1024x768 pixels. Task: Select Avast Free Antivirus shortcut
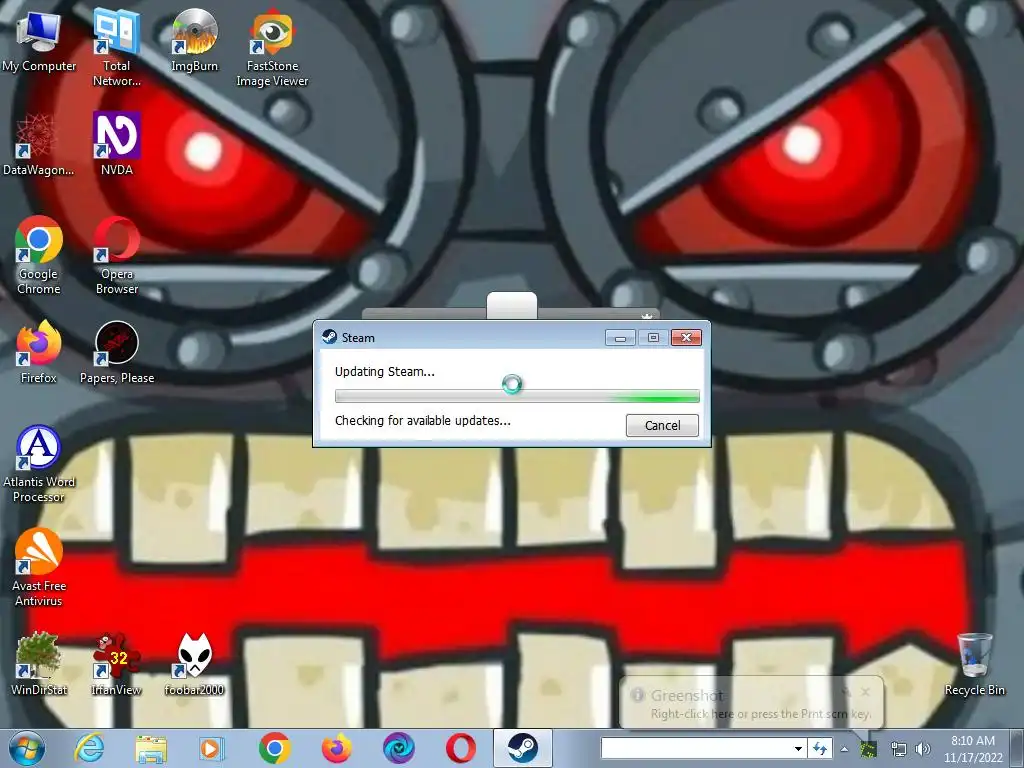click(39, 568)
